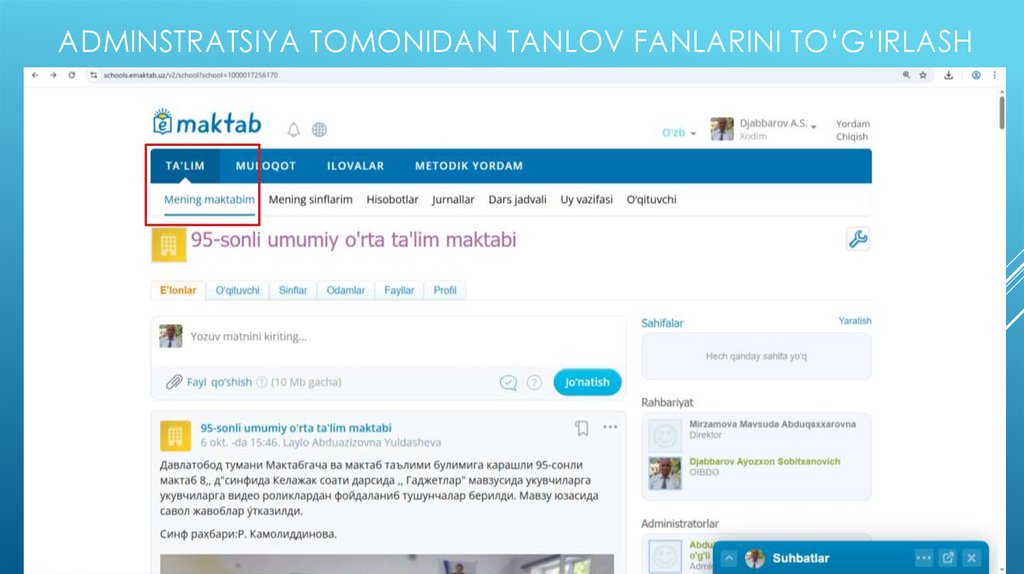Open Djabbarov A.S. user dropdown

(x=778, y=123)
